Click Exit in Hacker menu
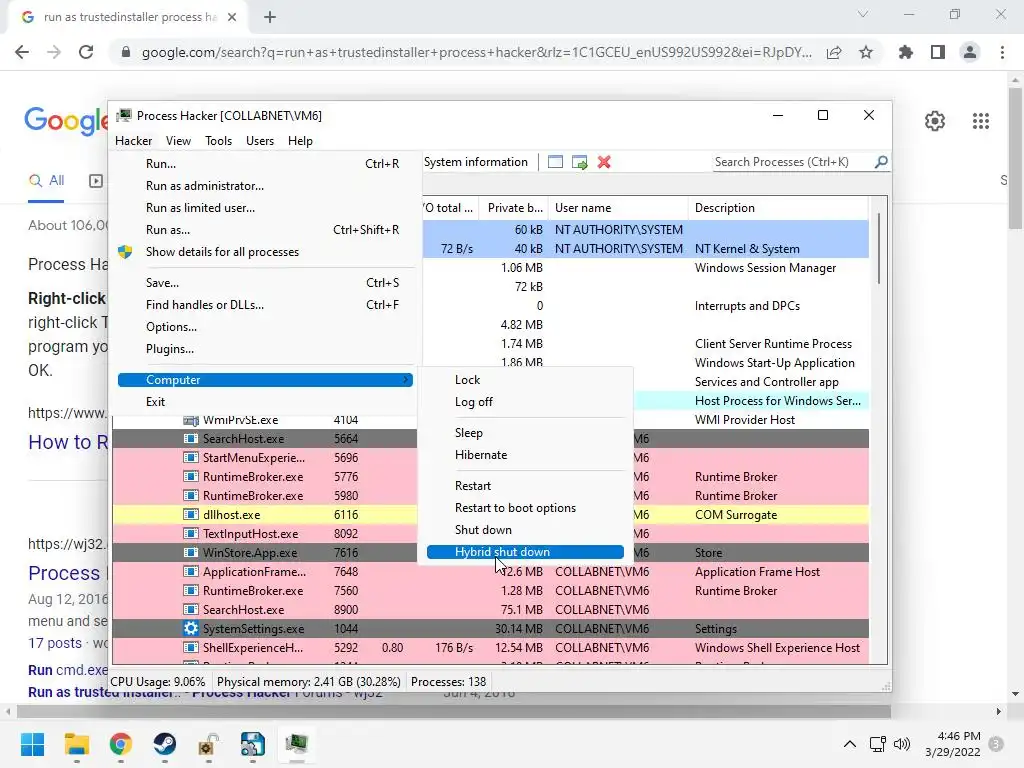 [x=266, y=402]
